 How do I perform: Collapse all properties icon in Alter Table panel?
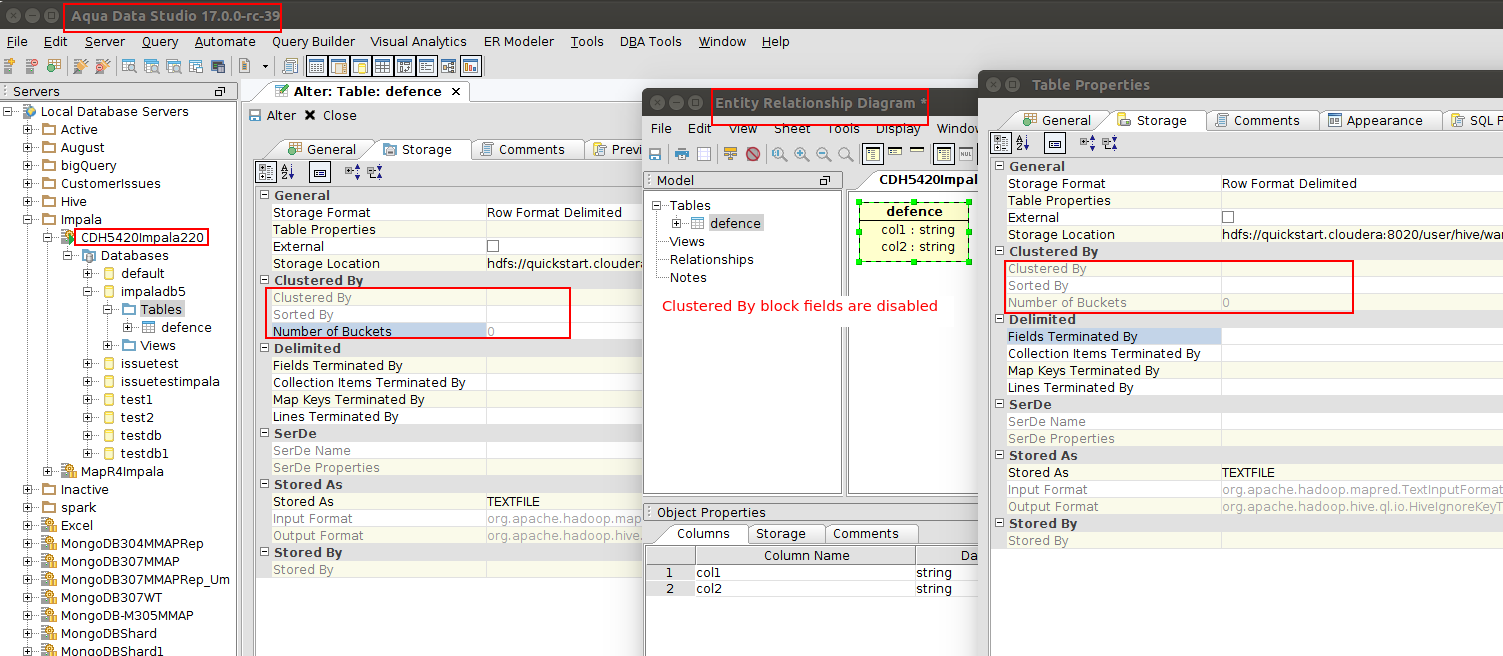[x=374, y=172]
